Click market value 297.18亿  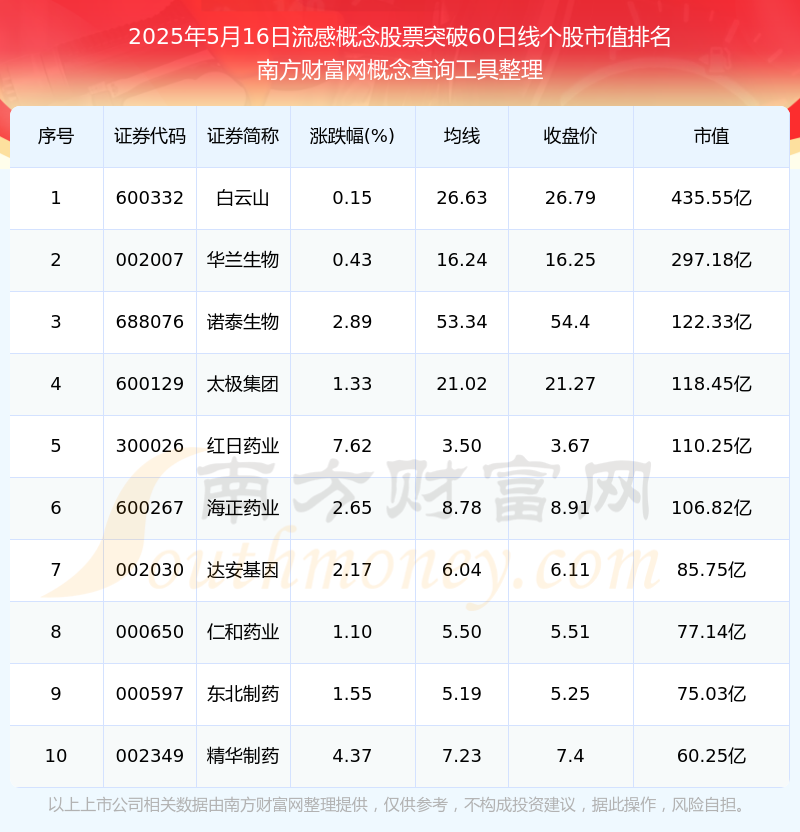[711, 260]
